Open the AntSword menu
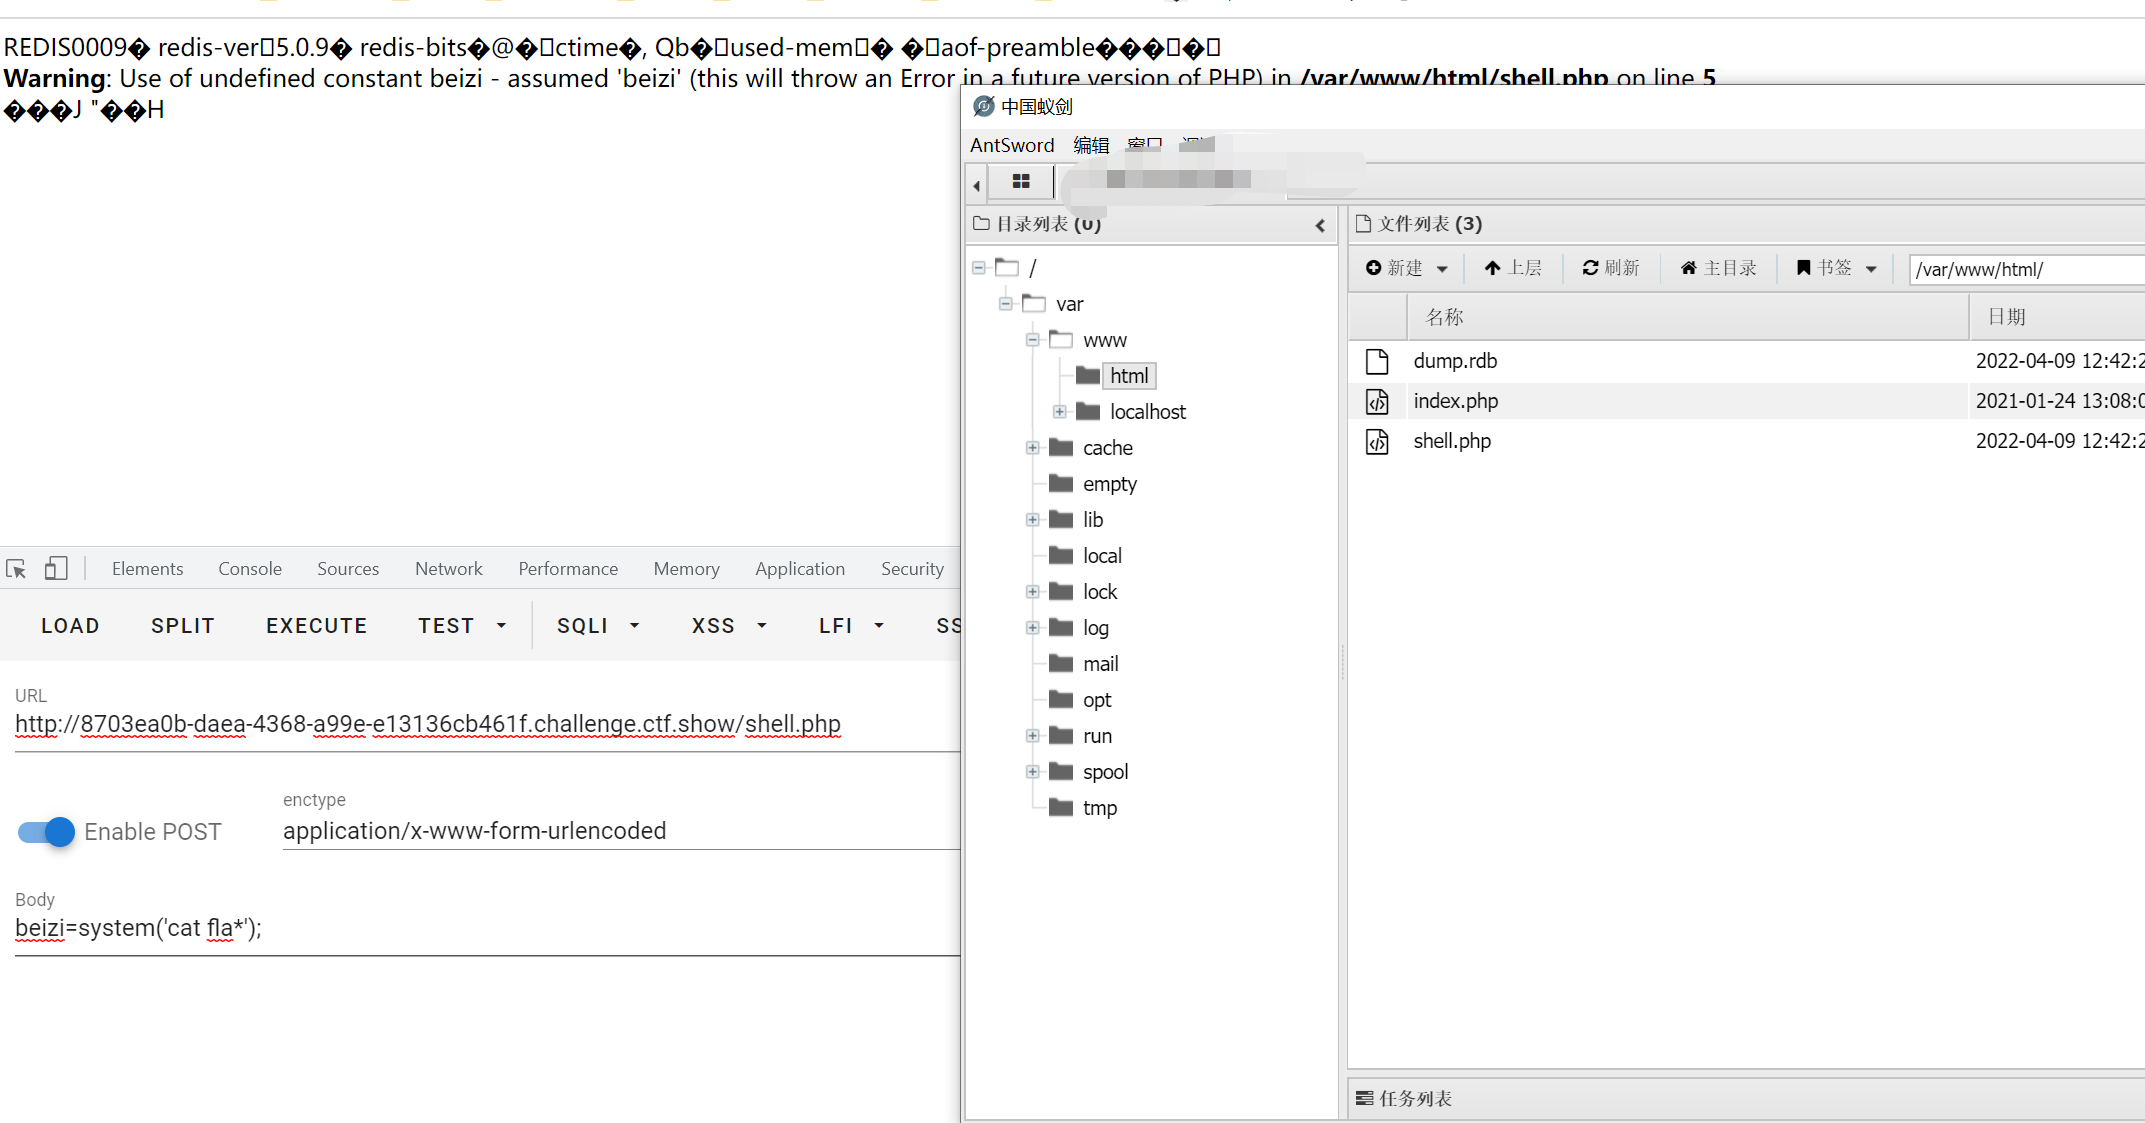This screenshot has height=1123, width=2145. pyautogui.click(x=1011, y=145)
